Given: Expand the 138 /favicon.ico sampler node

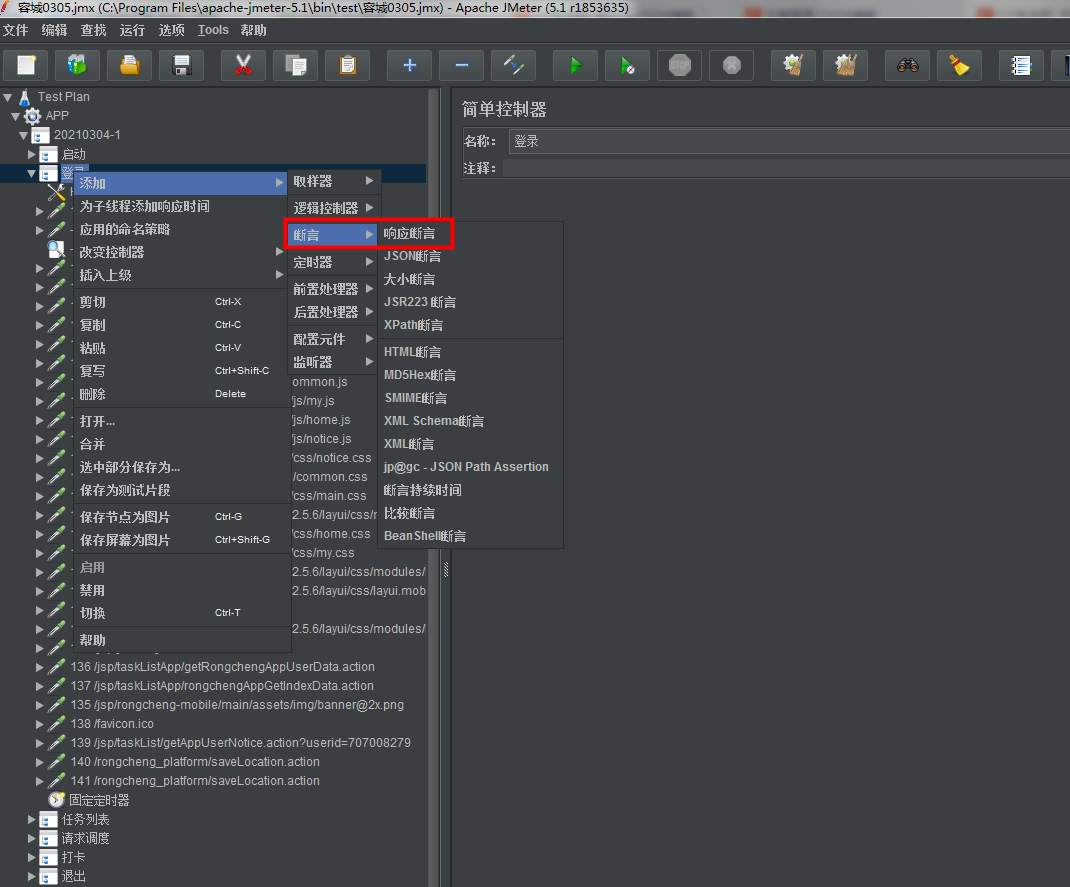Looking at the screenshot, I should 40,724.
